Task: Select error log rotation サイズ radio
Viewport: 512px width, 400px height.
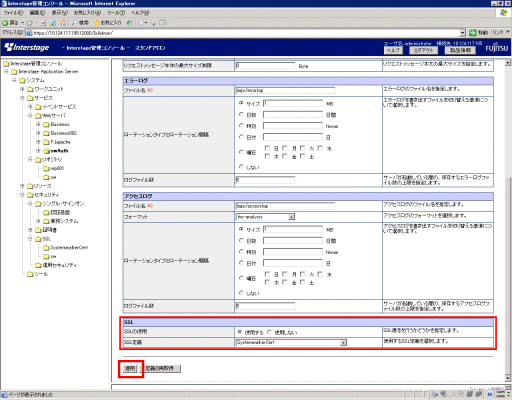Action: point(241,103)
